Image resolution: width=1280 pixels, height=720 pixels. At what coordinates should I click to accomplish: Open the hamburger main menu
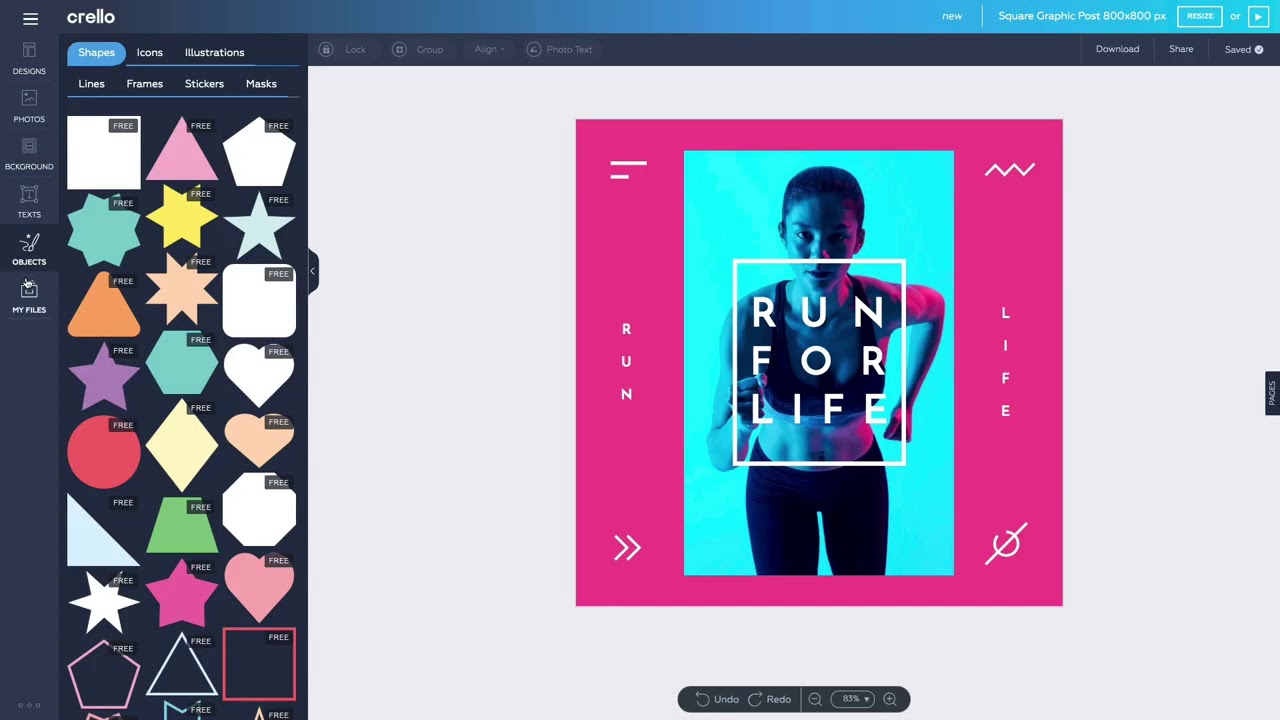pos(30,18)
